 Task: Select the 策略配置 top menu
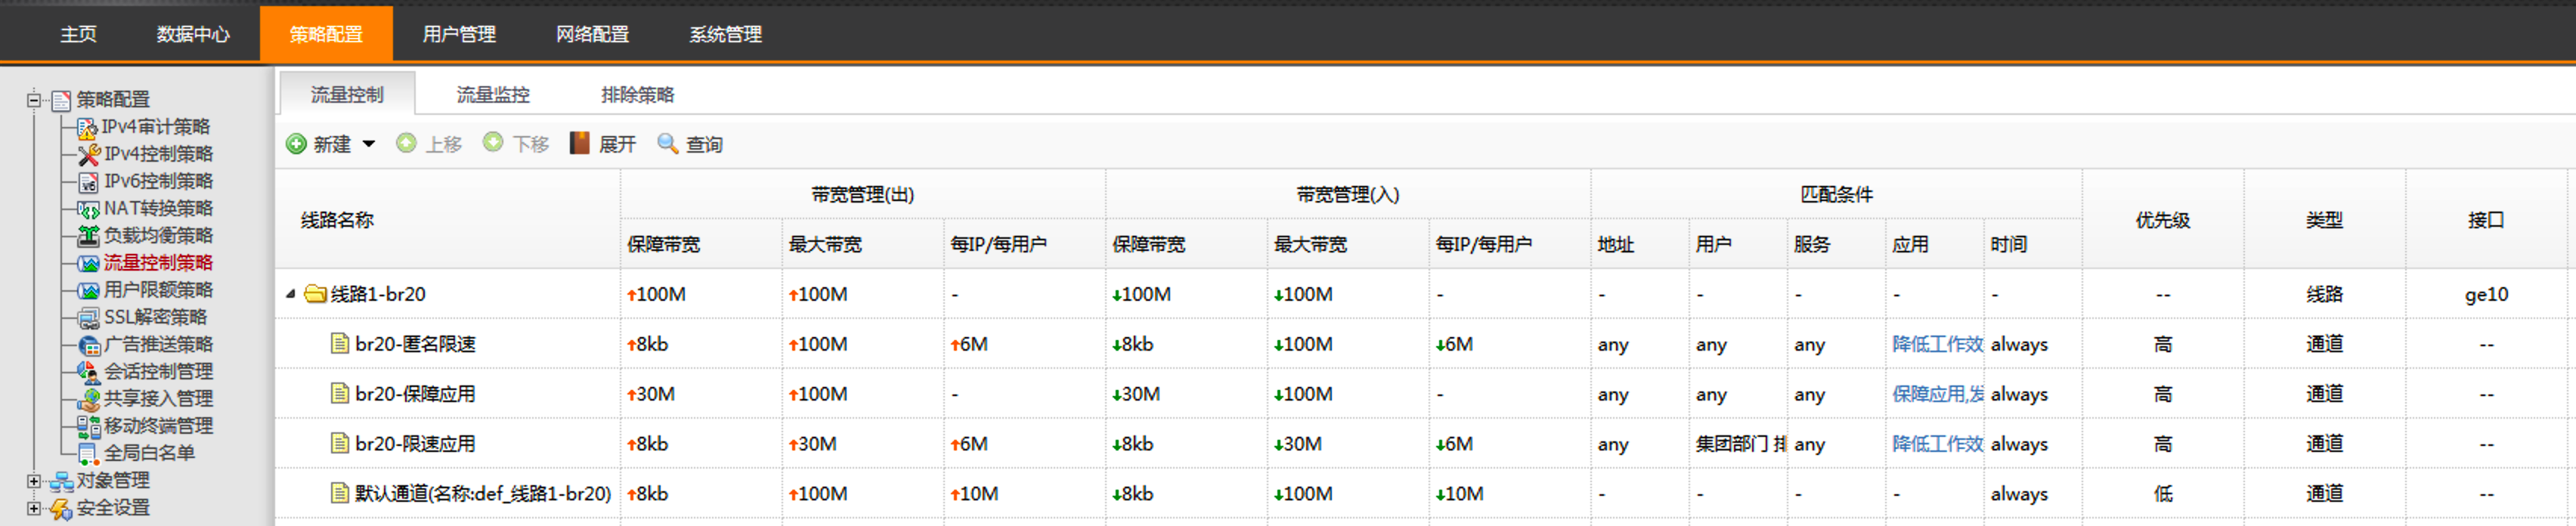pyautogui.click(x=326, y=34)
